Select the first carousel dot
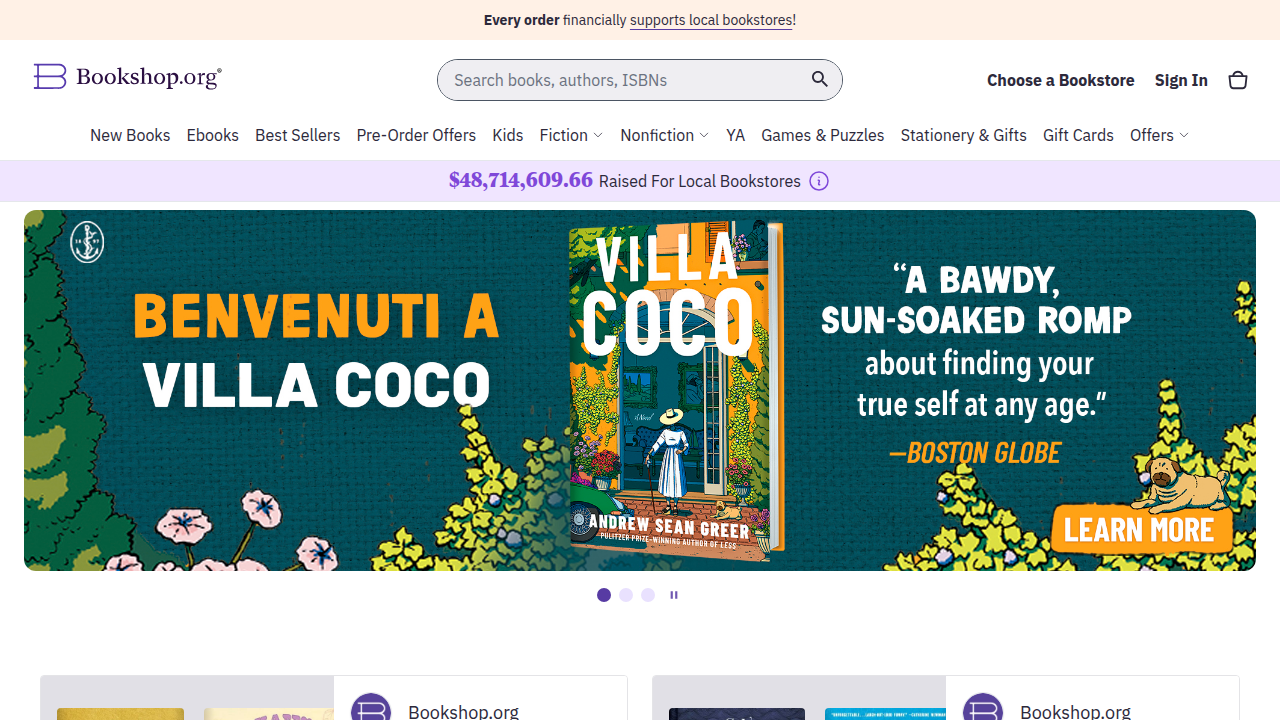This screenshot has height=720, width=1280. [604, 595]
